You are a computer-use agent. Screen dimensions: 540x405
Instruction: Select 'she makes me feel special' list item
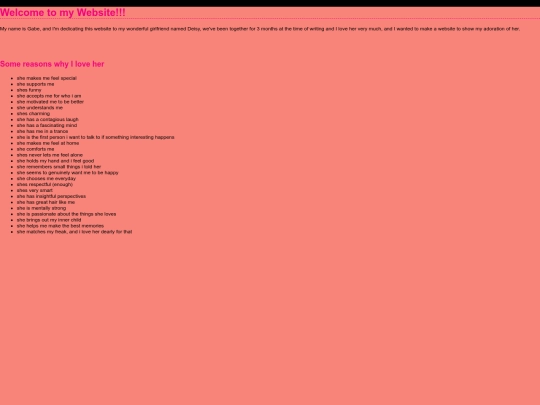[x=47, y=78]
